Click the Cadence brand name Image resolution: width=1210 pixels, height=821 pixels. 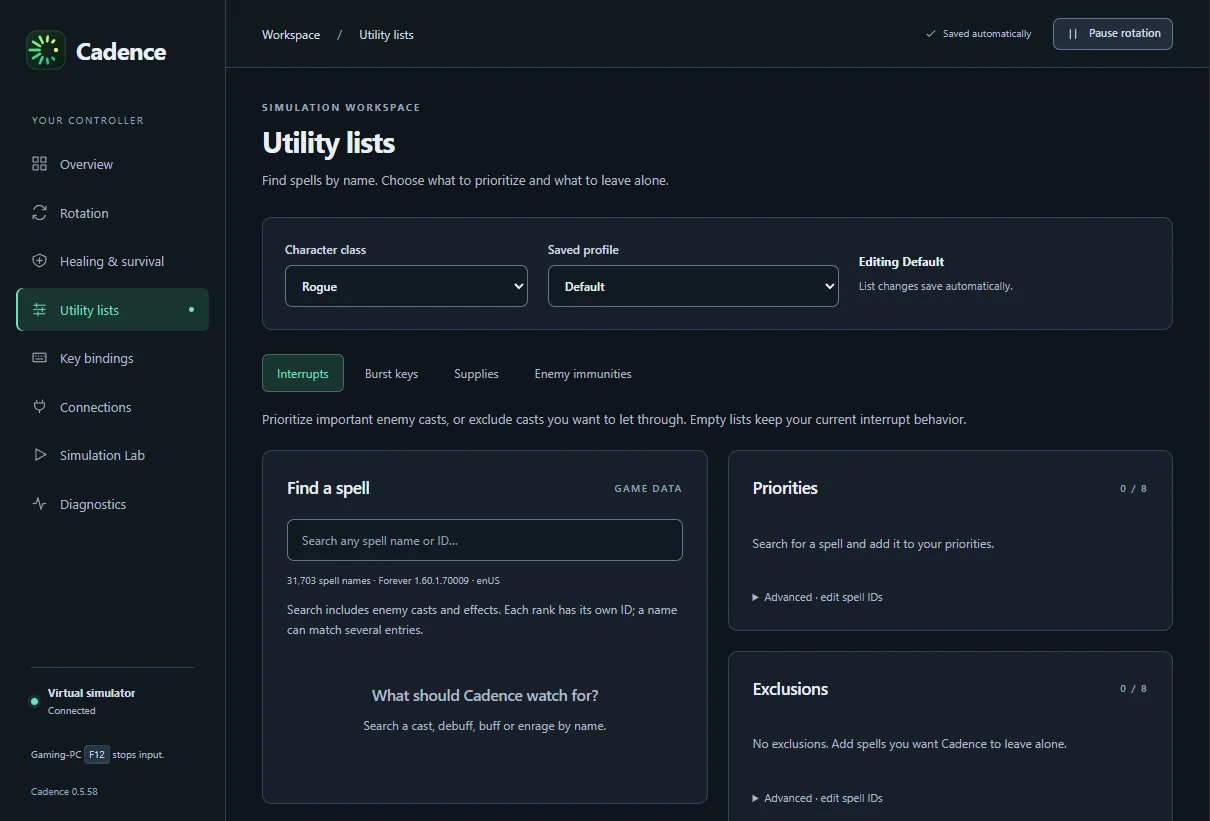121,51
